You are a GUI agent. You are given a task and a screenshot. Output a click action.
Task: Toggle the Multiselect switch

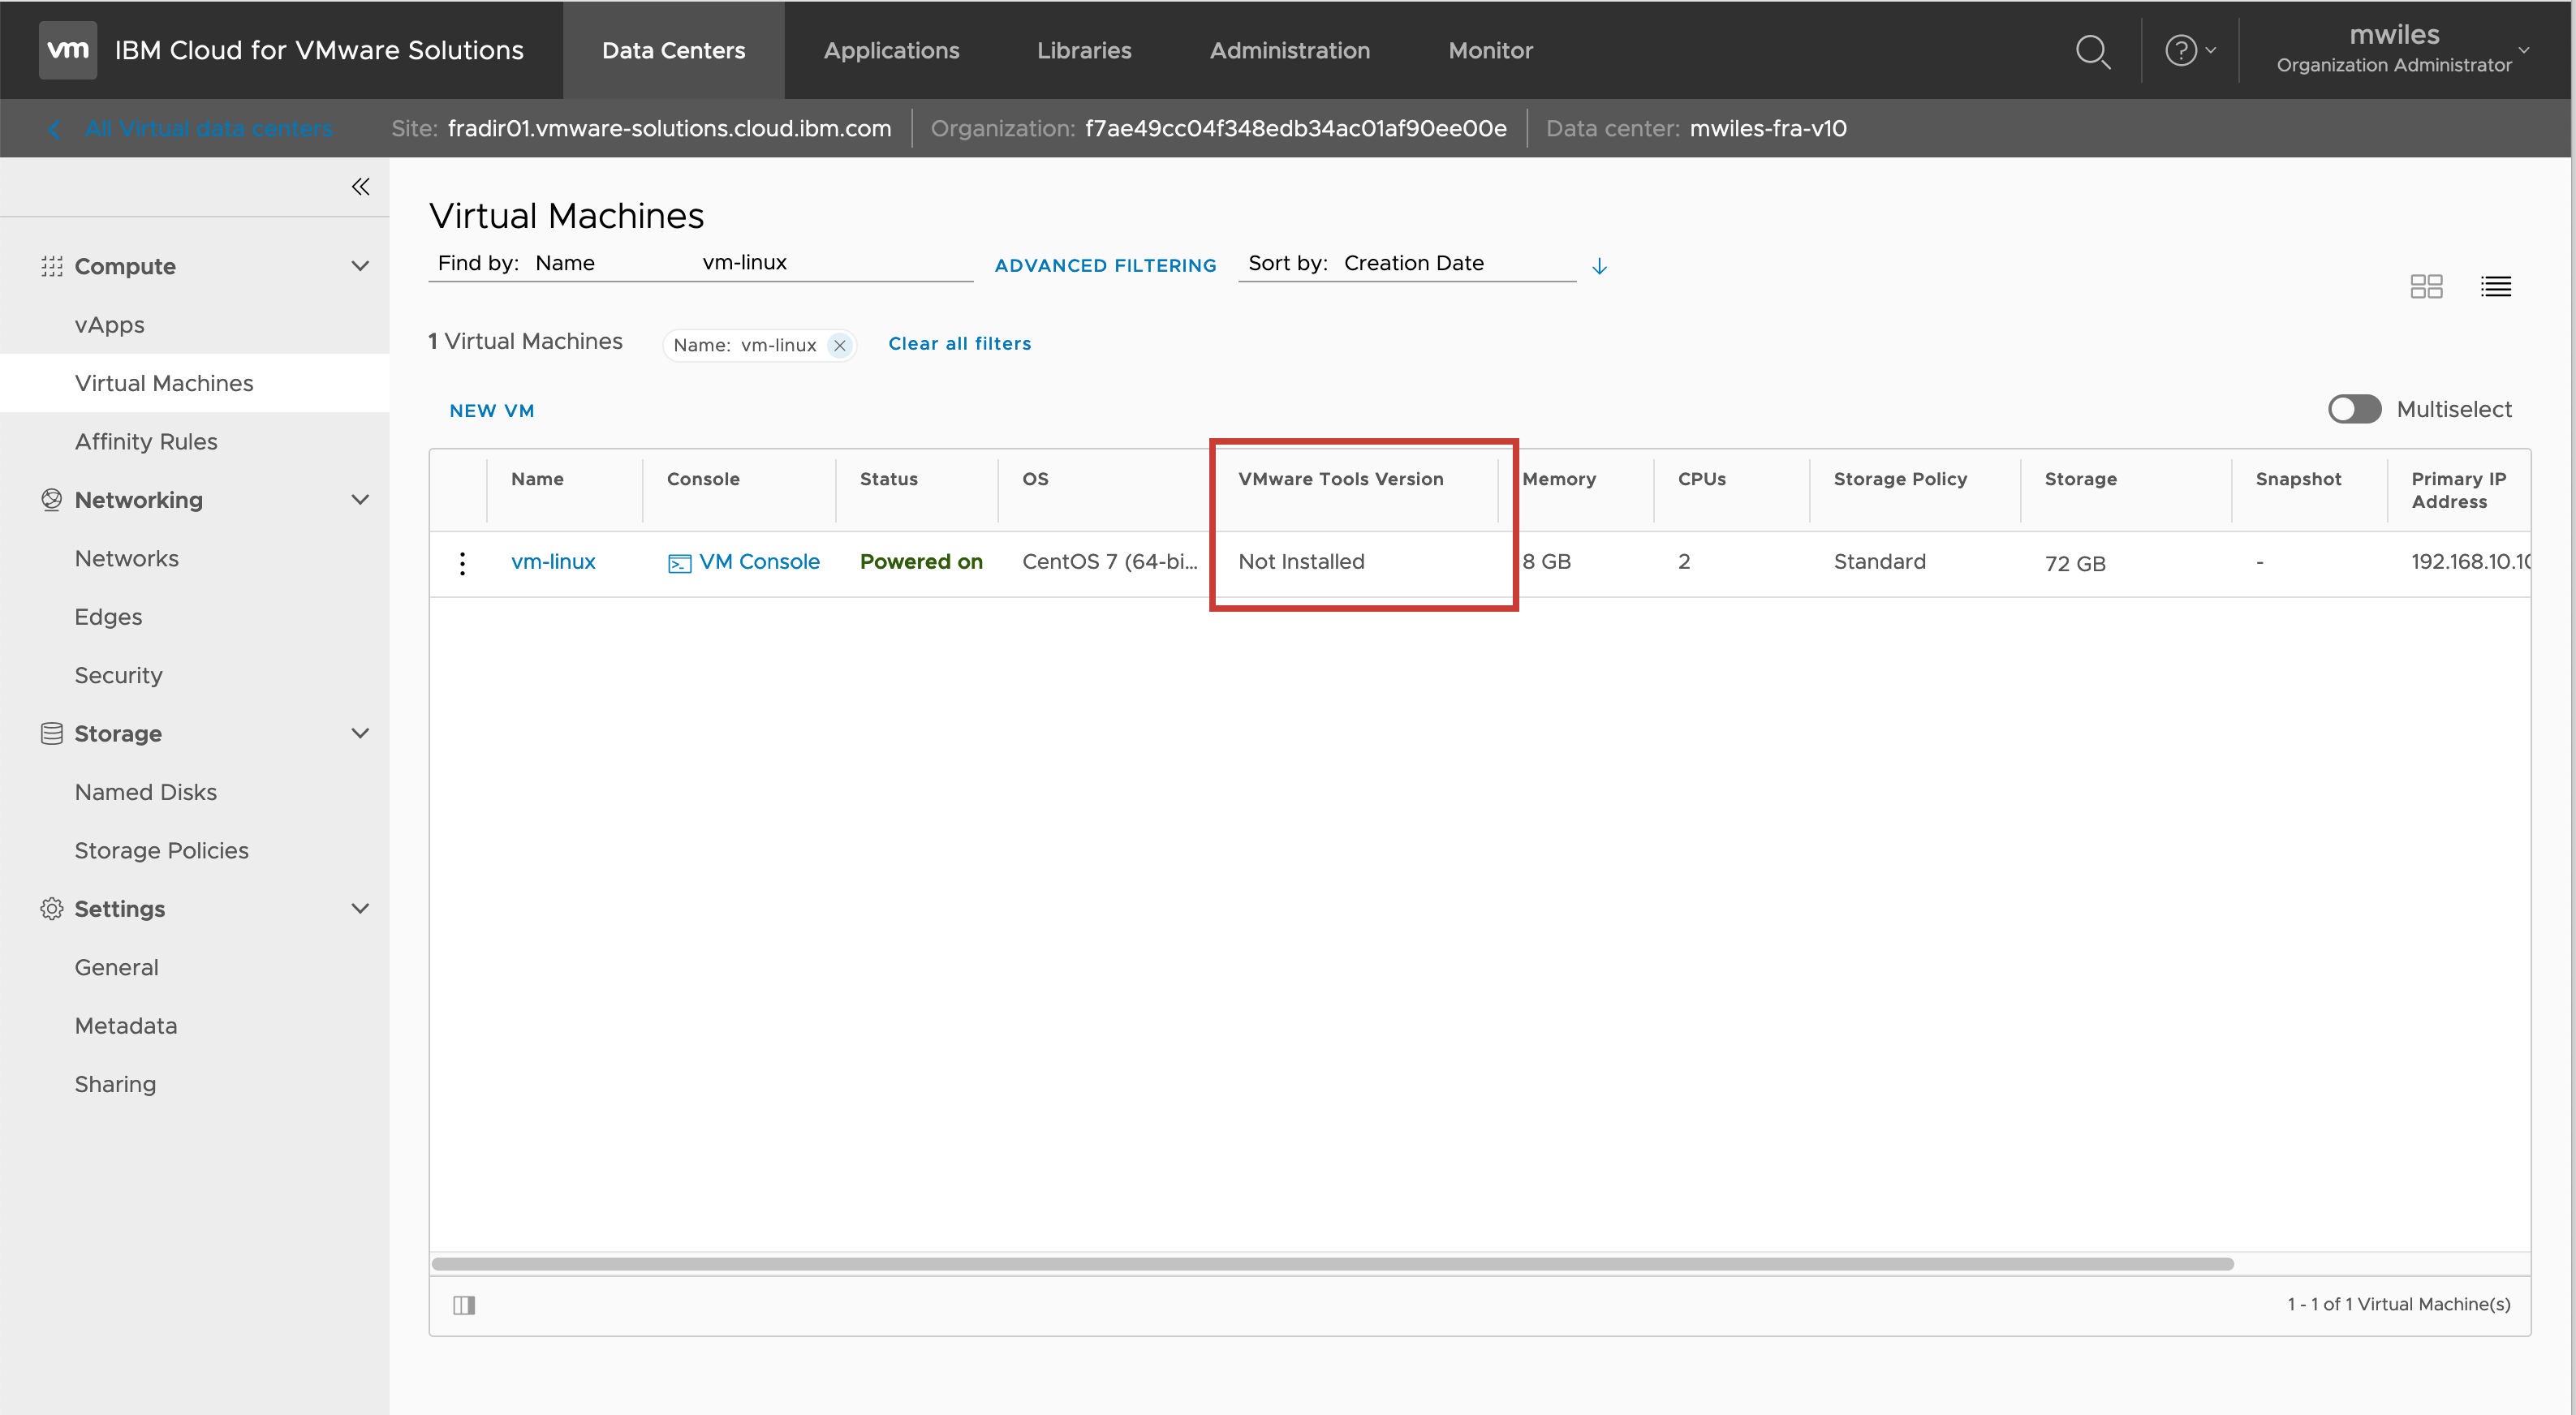2354,409
